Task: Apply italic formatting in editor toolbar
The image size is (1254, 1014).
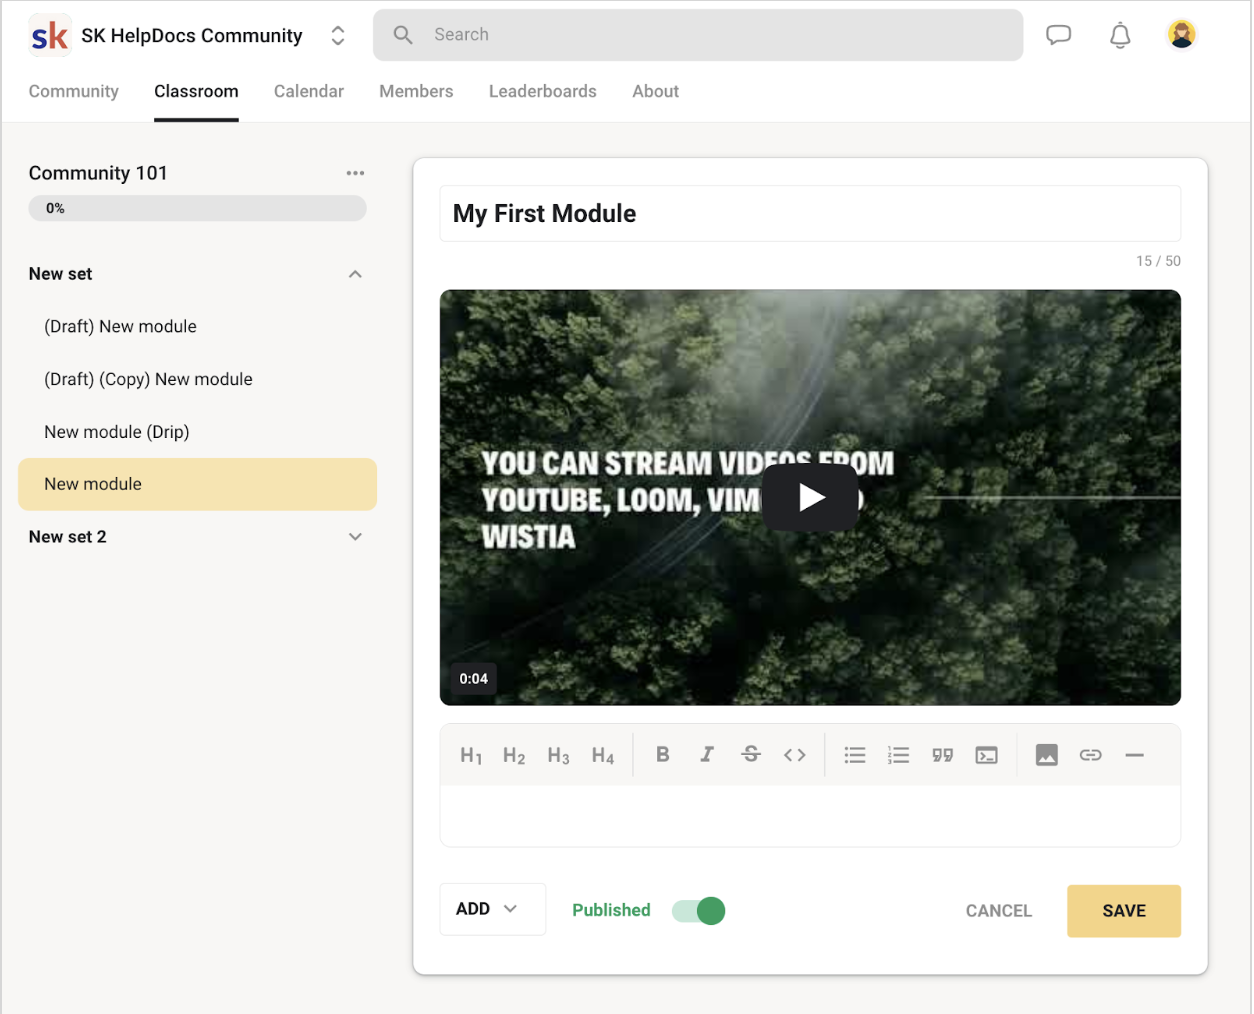Action: 707,755
